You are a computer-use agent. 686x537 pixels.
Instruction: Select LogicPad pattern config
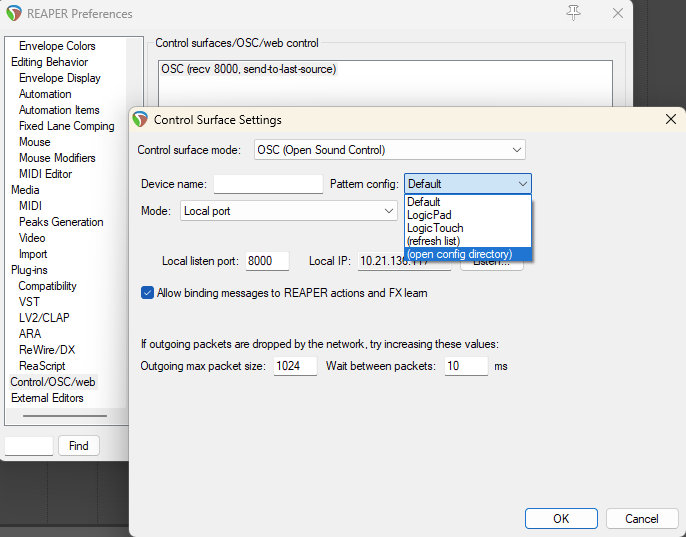pos(468,215)
